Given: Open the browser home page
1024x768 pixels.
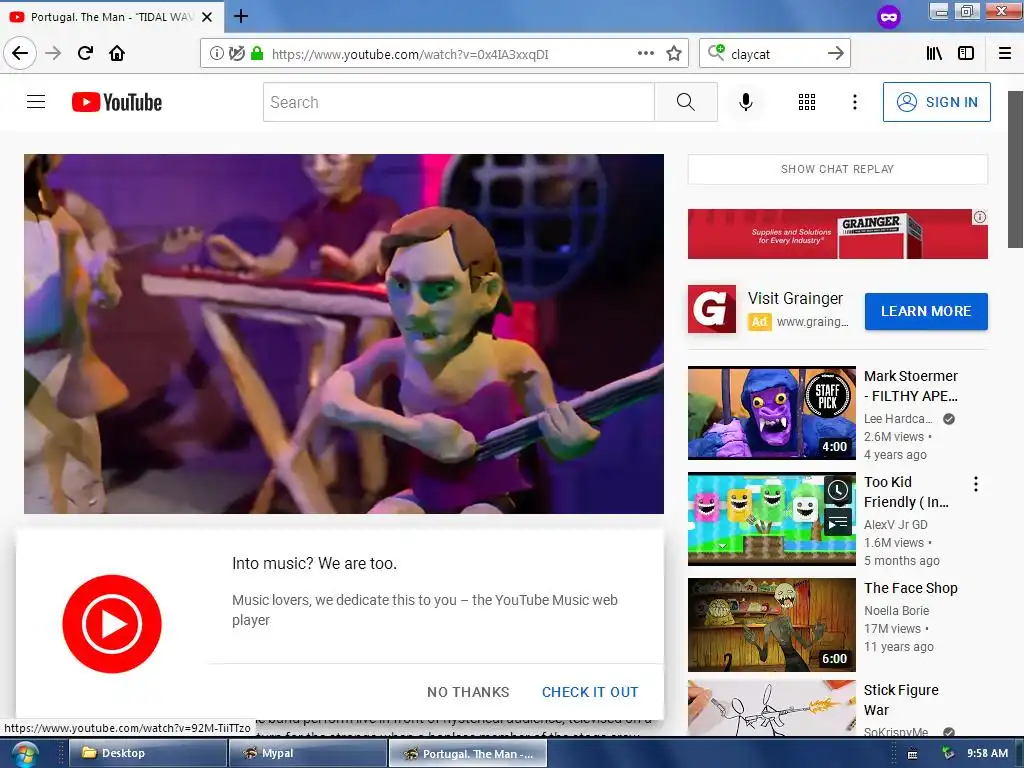Looking at the screenshot, I should click(117, 53).
